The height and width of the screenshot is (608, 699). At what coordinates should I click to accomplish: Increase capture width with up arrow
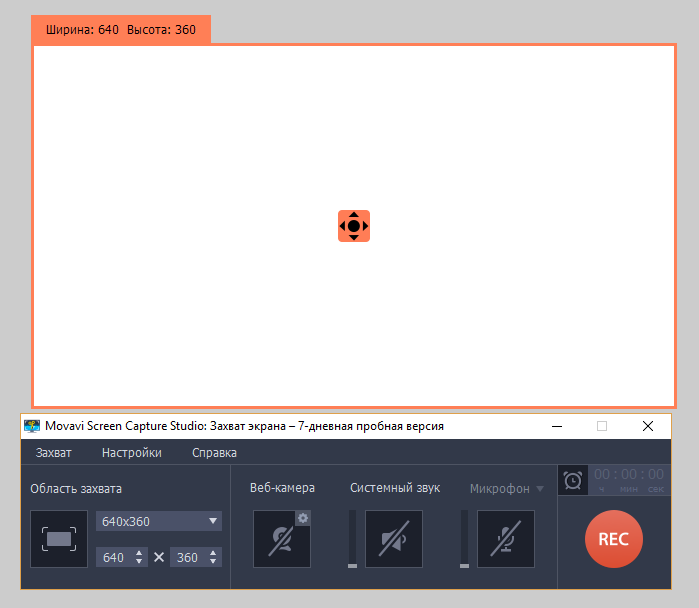139,553
